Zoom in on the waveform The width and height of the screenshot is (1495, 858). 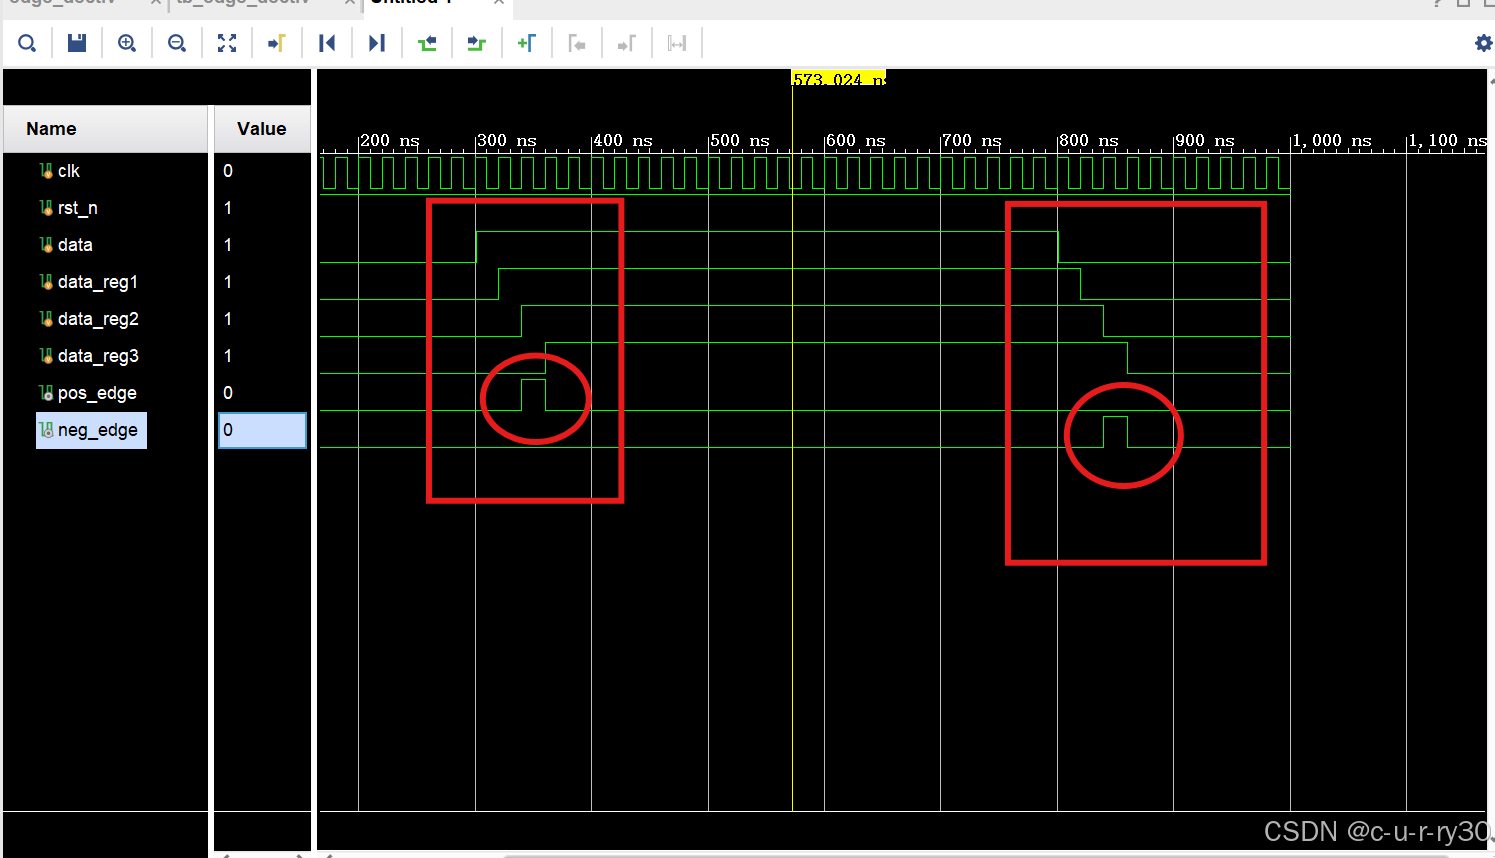pyautogui.click(x=127, y=43)
